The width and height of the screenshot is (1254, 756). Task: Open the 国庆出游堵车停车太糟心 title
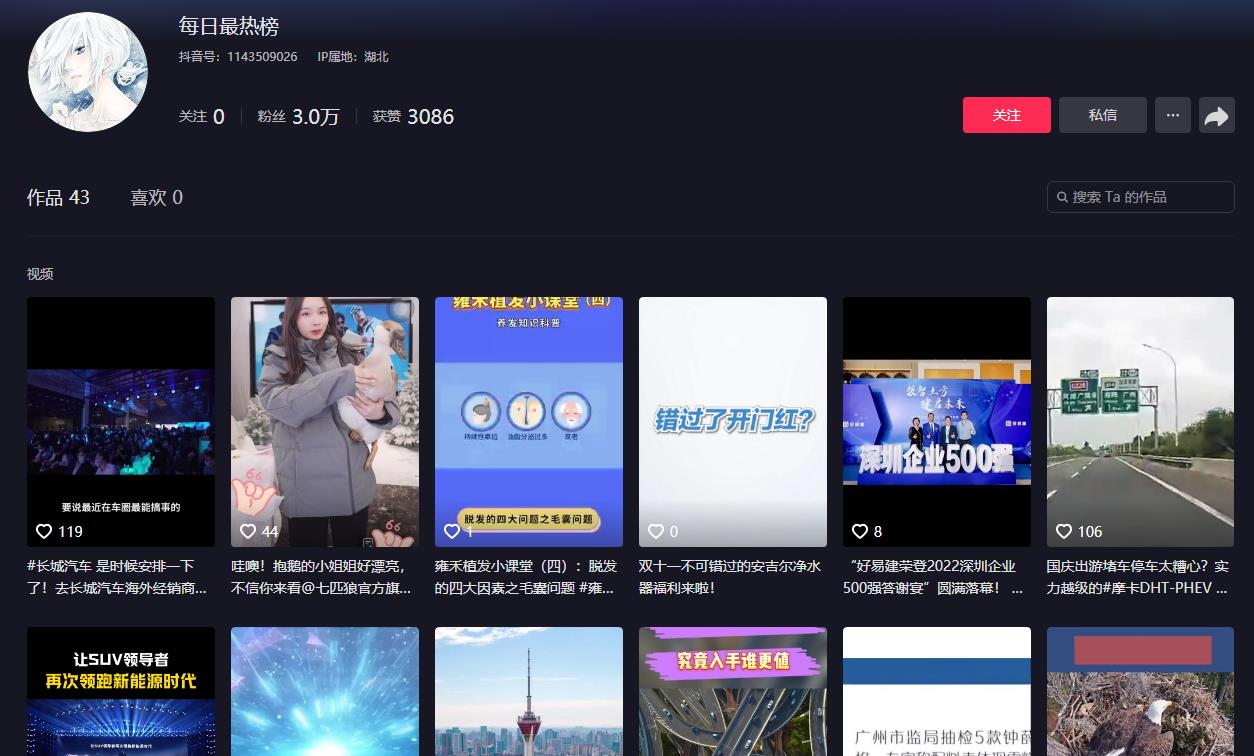coord(1139,577)
